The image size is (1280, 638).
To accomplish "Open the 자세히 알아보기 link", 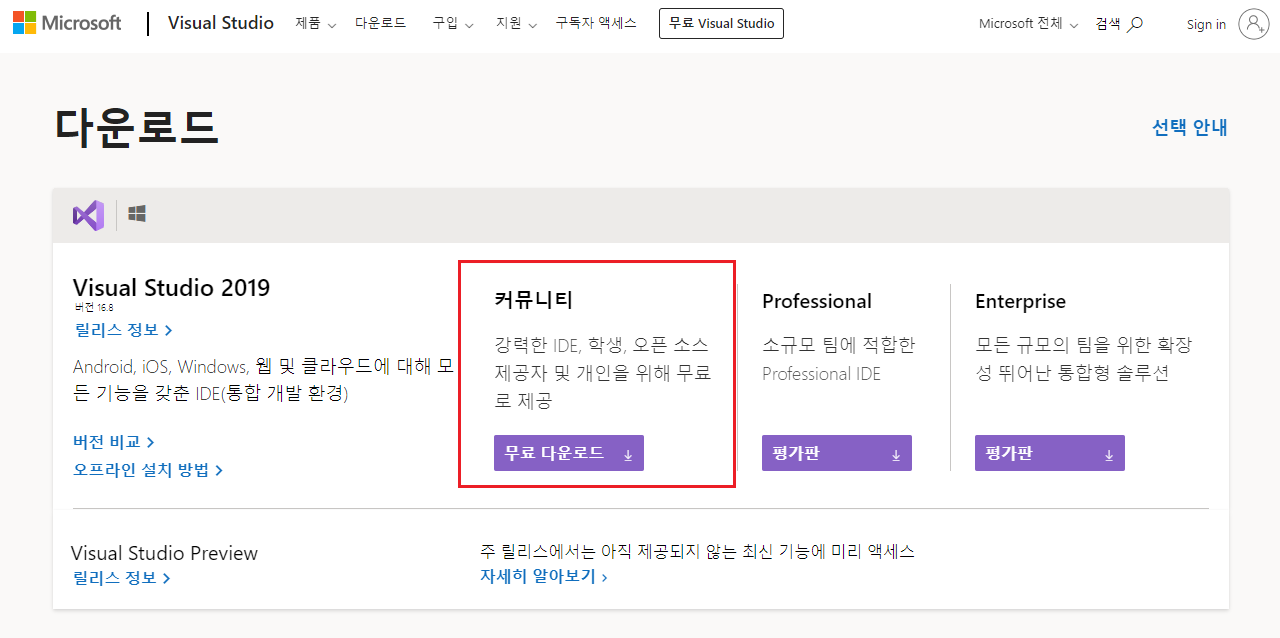I will pos(544,576).
